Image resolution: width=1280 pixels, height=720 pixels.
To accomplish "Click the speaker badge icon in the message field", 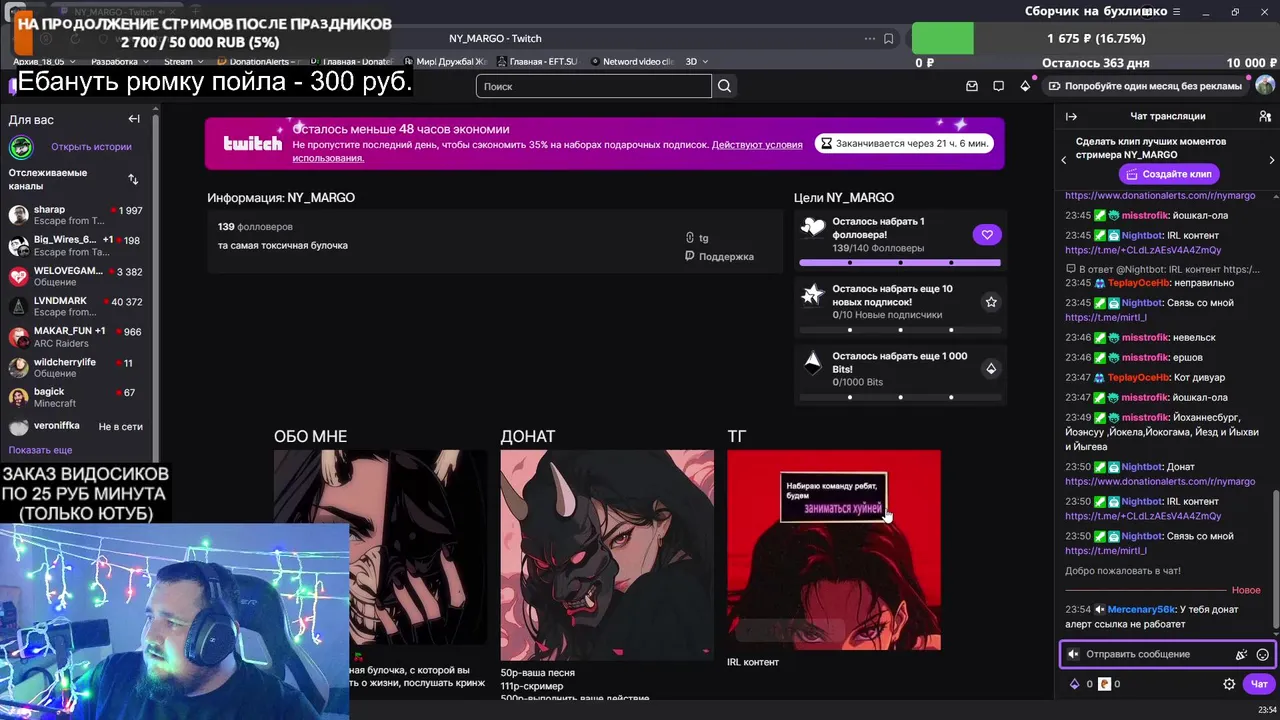I will (1073, 654).
